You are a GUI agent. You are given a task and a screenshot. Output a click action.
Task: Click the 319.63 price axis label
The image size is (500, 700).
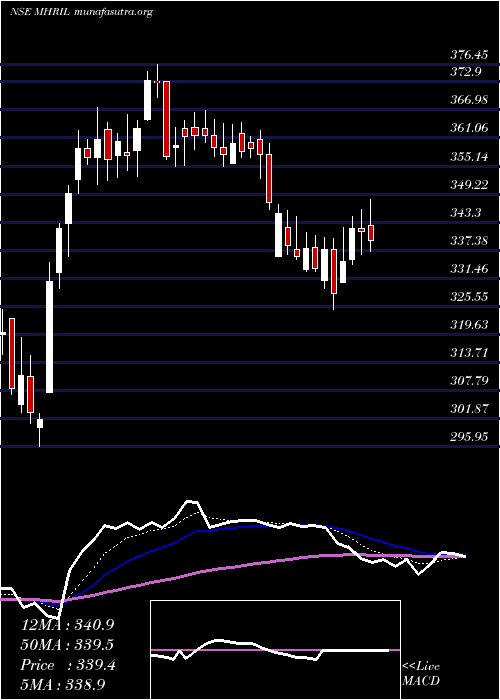(x=469, y=325)
